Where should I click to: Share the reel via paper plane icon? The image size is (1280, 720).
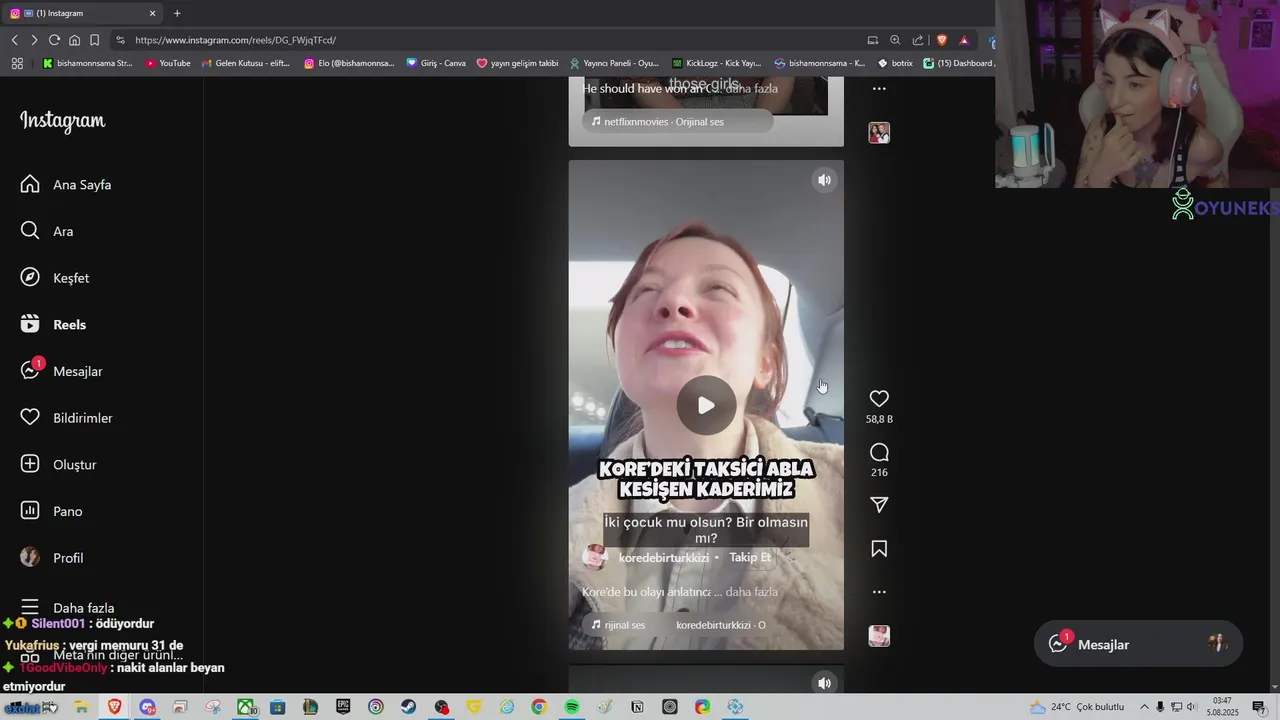coord(879,505)
